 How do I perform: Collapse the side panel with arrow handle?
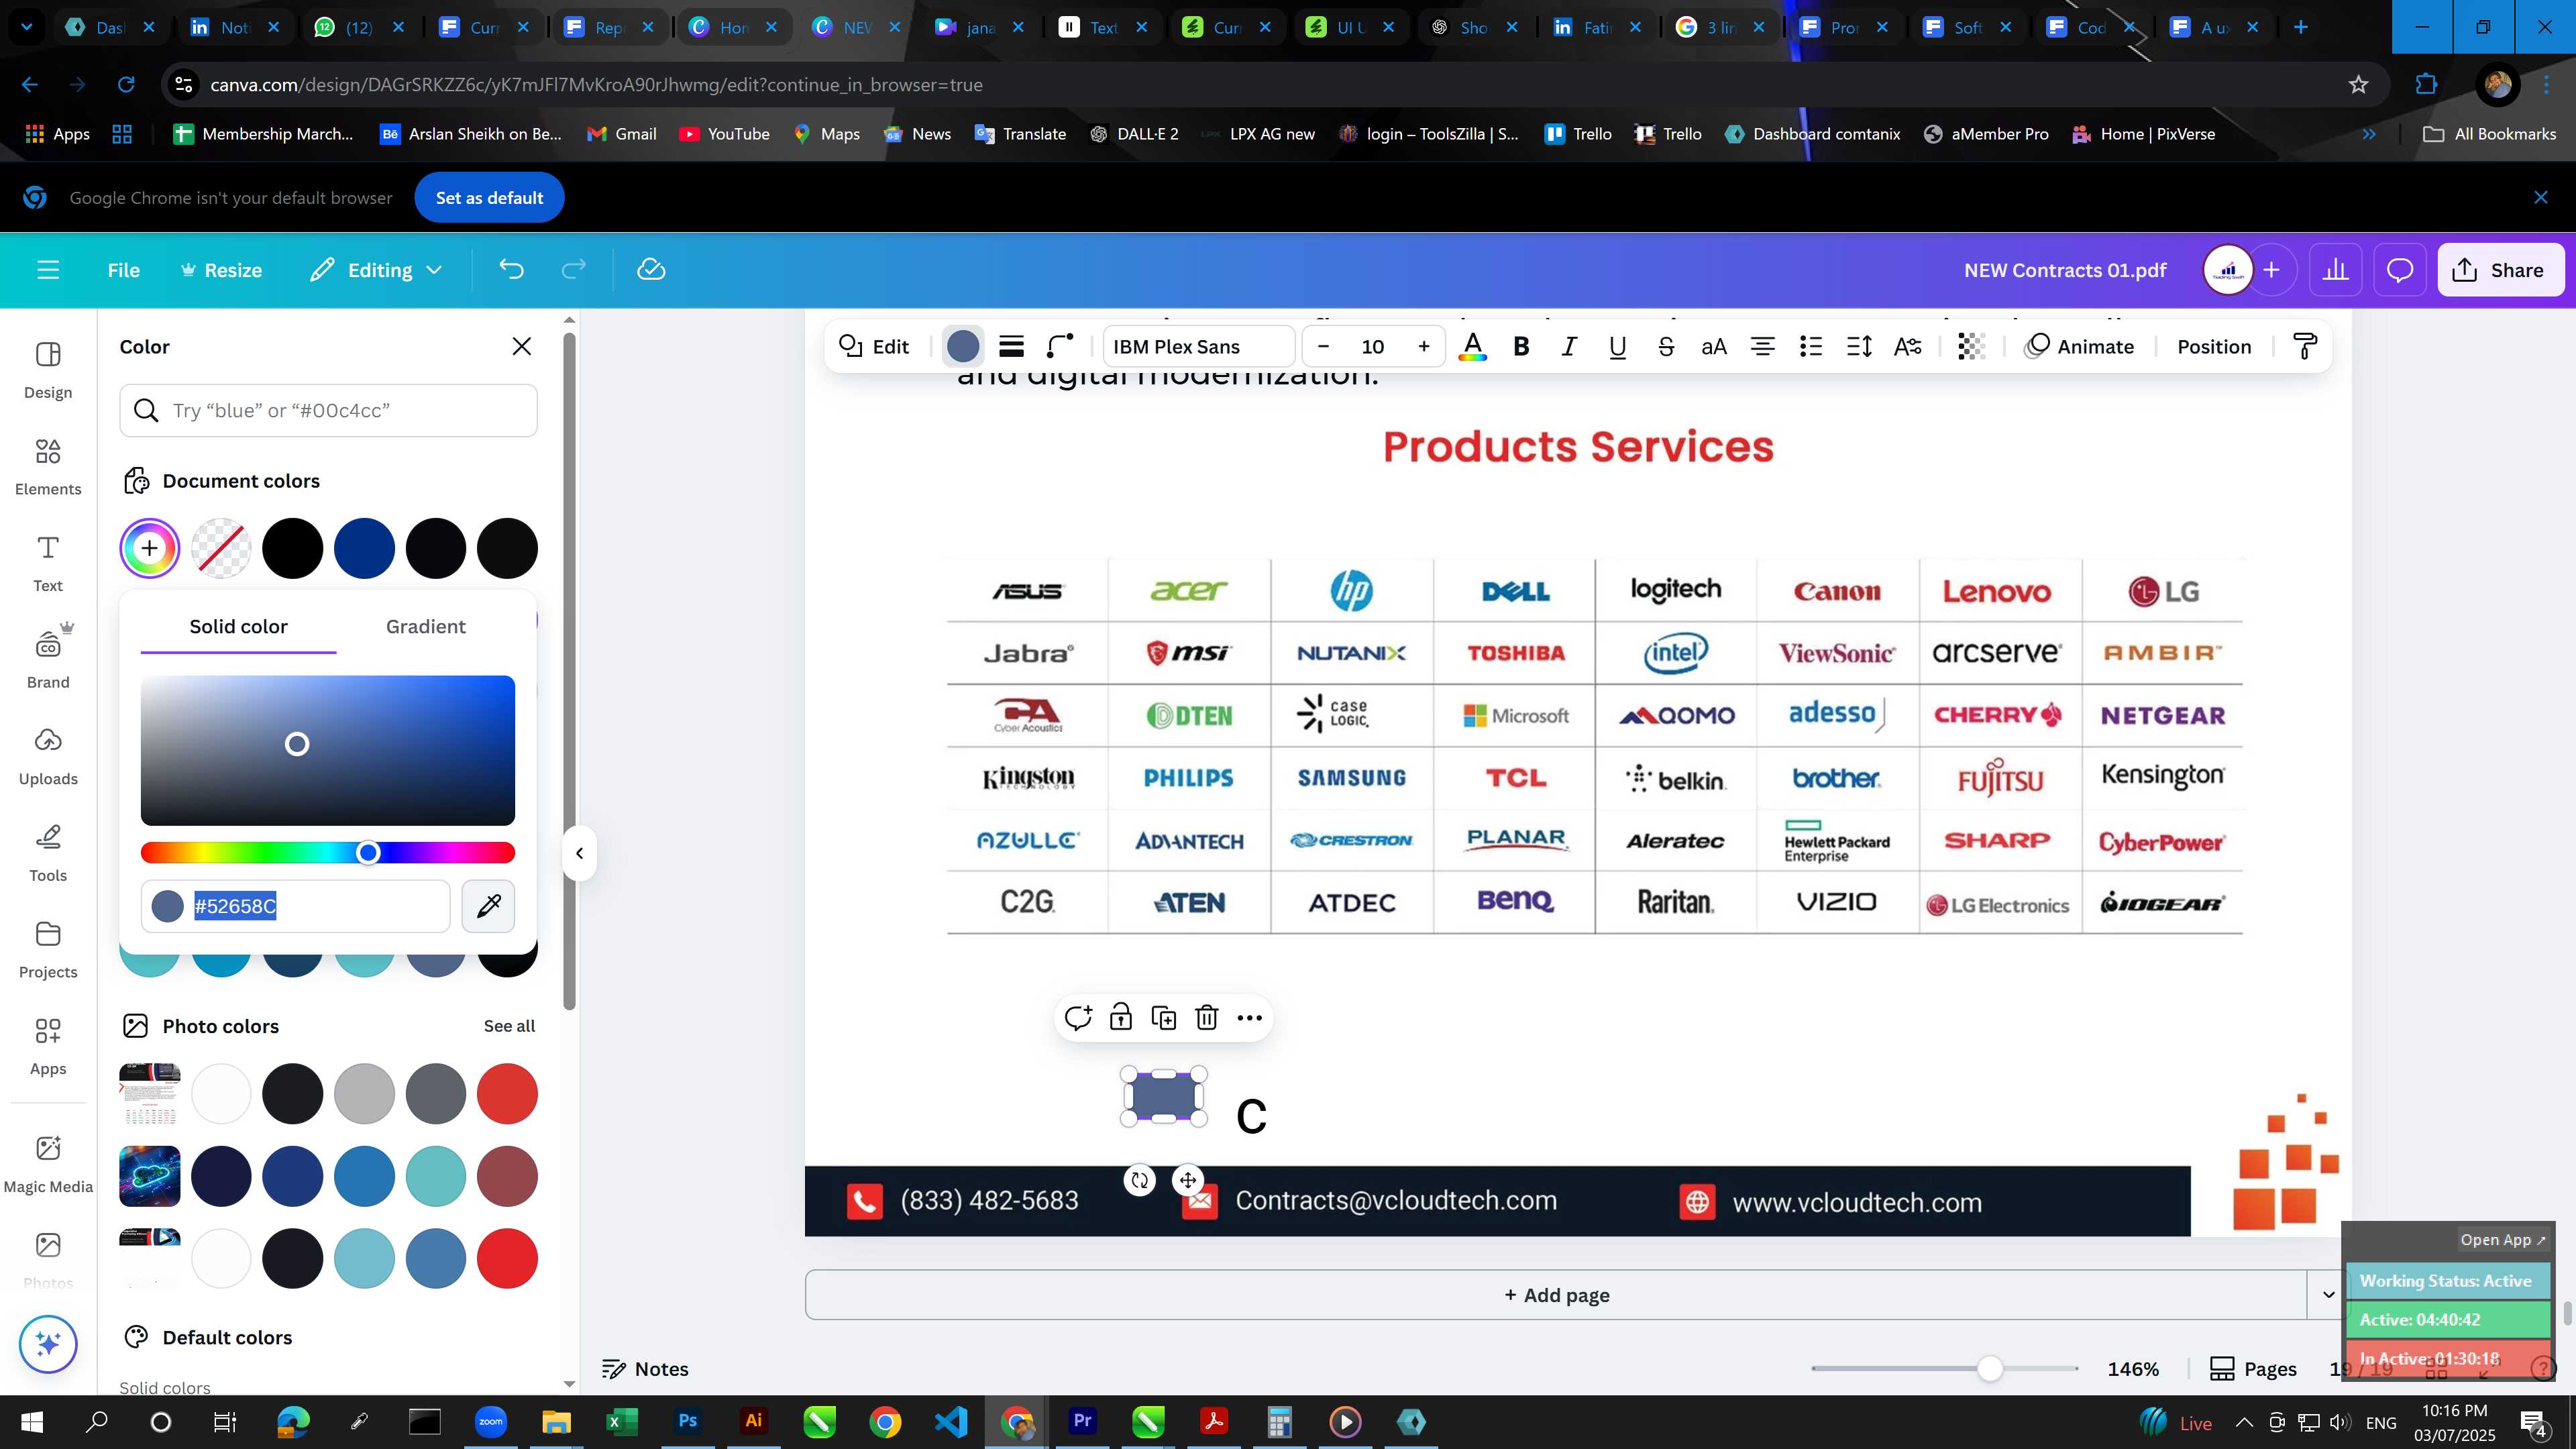tap(579, 853)
